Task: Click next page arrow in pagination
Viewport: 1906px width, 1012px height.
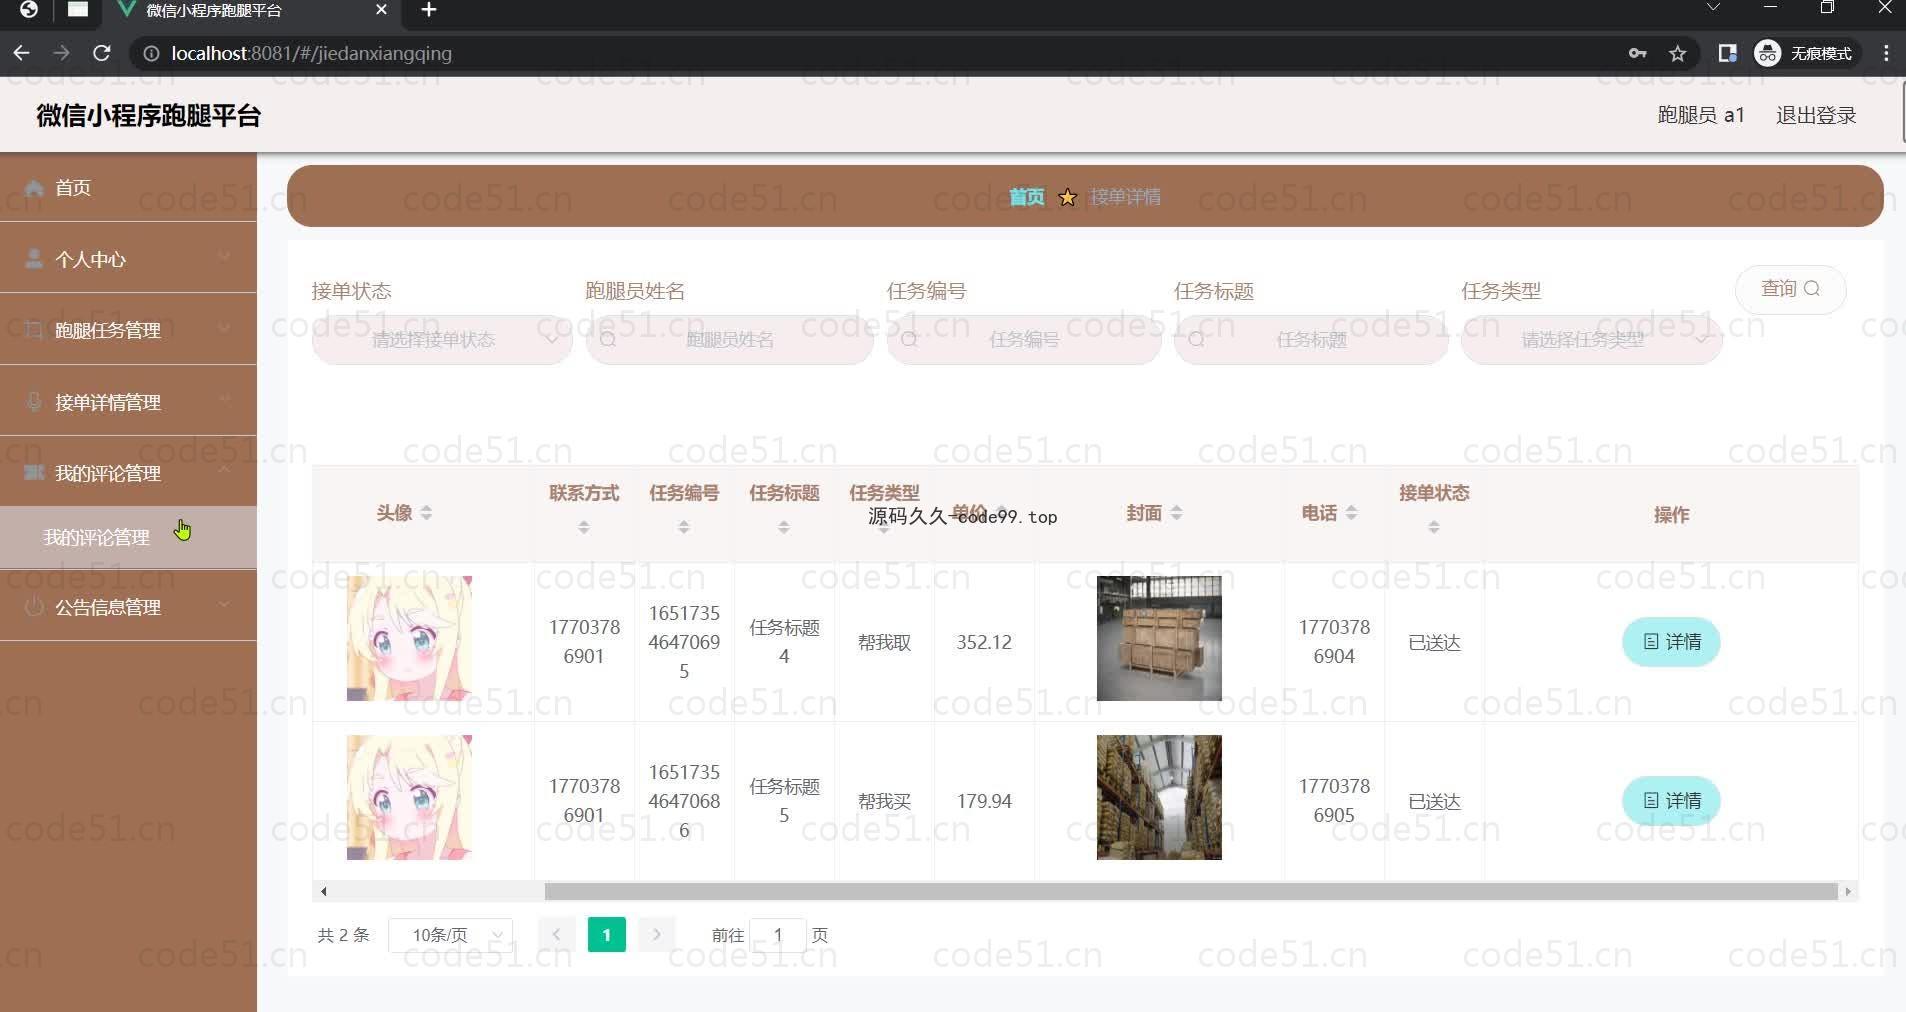Action: click(656, 935)
